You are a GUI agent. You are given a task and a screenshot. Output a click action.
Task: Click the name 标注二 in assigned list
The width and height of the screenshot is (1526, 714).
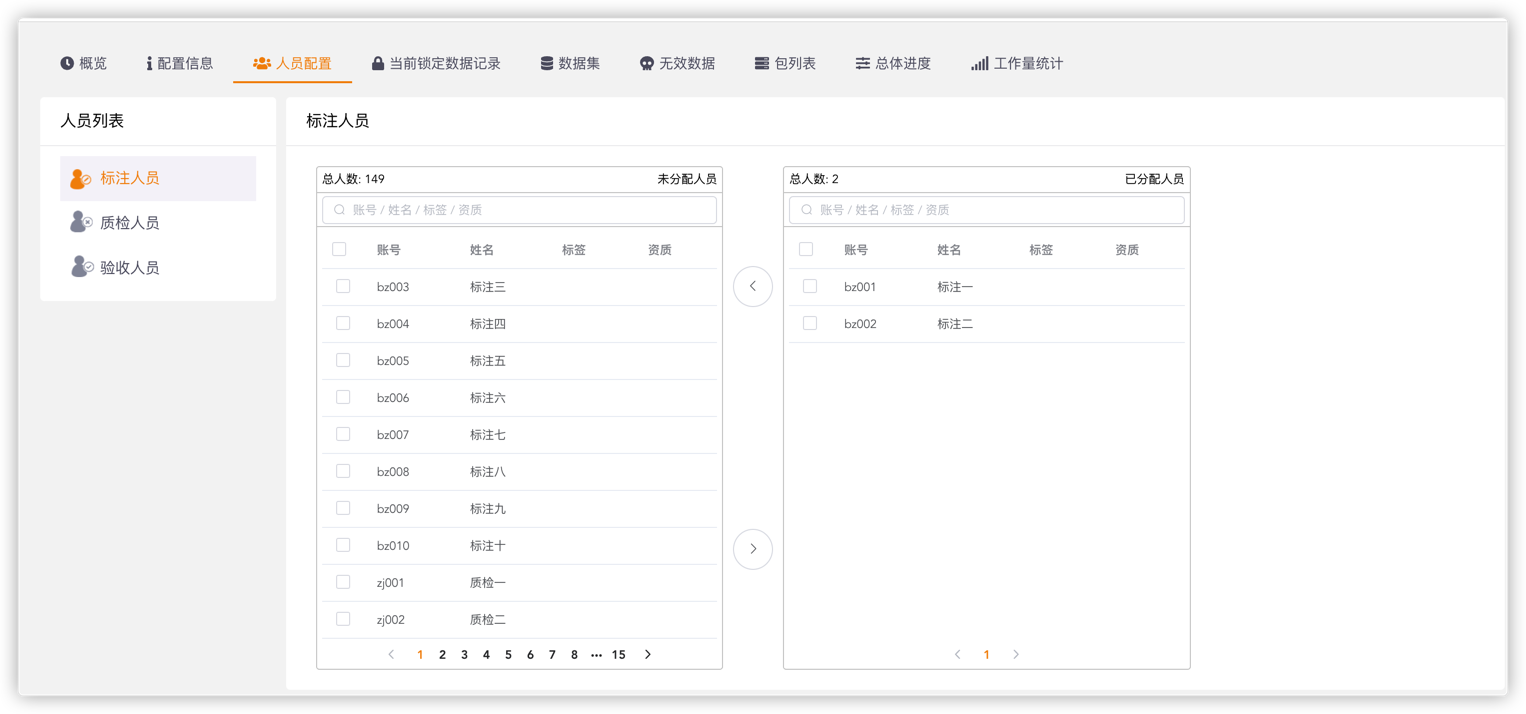tap(955, 324)
